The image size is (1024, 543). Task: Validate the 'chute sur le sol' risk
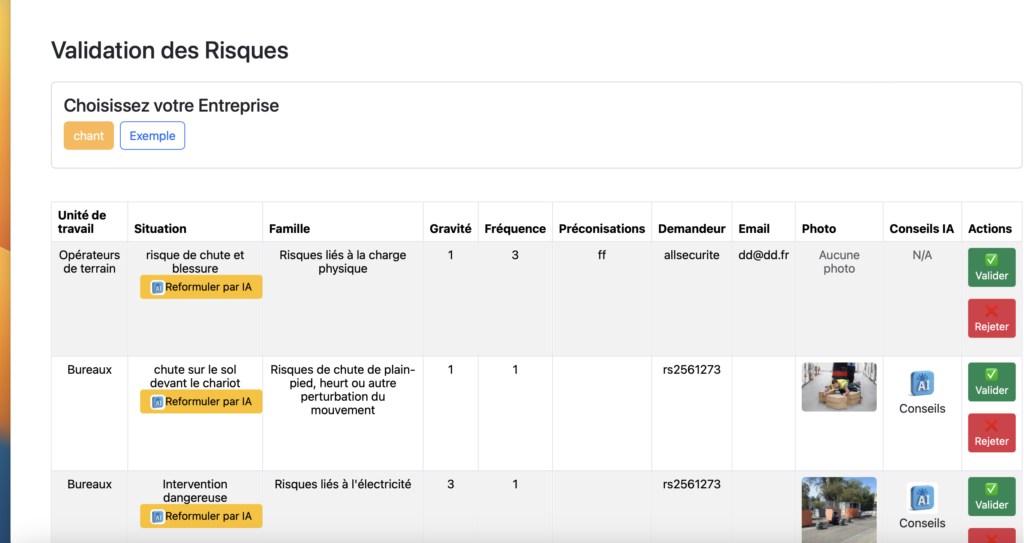click(x=991, y=382)
